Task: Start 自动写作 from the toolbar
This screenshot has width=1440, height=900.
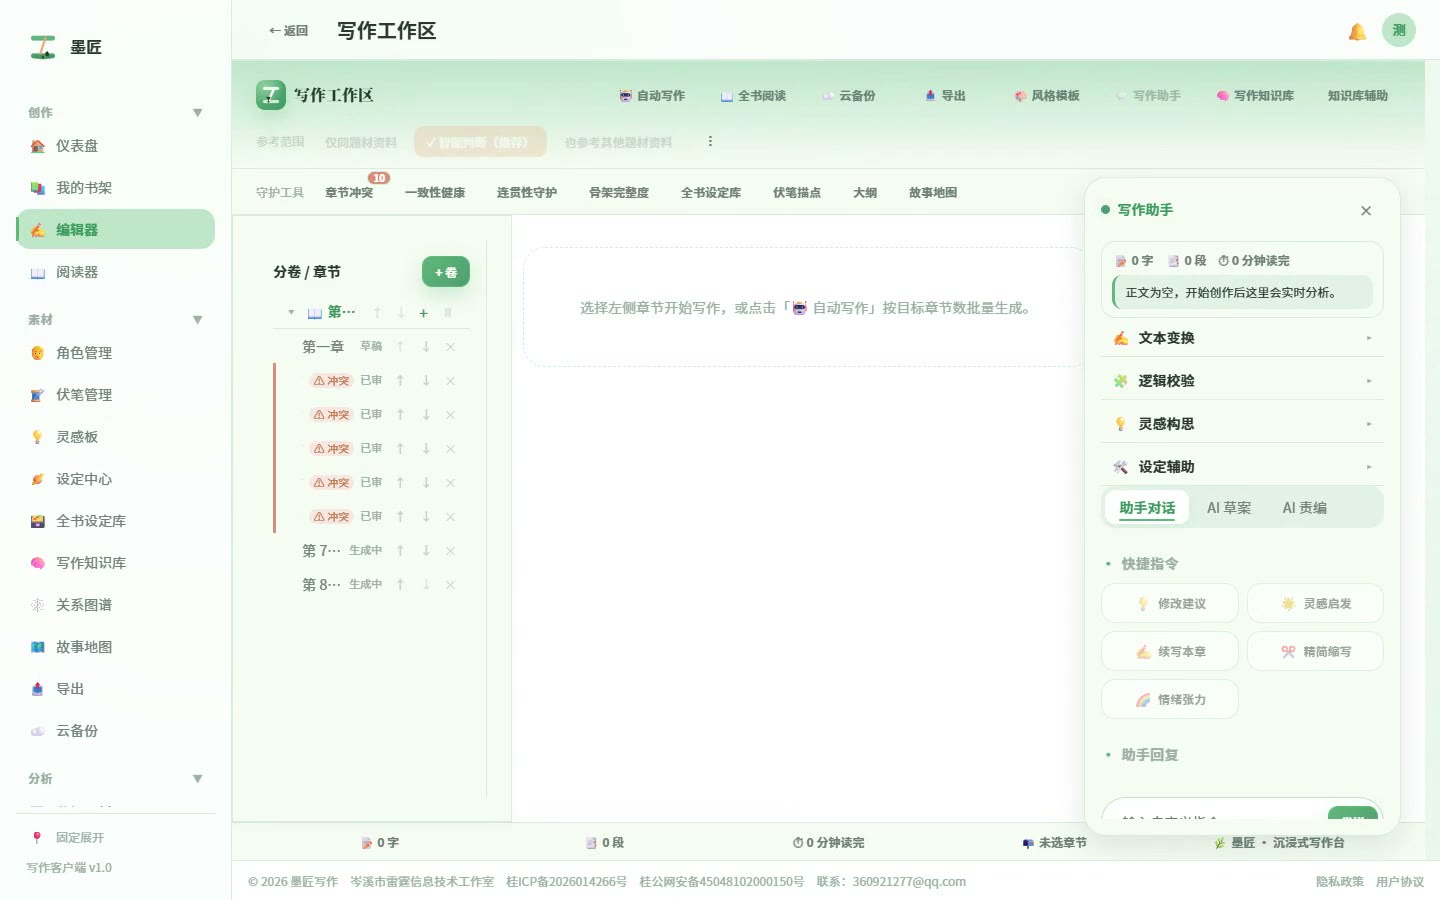Action: coord(652,96)
